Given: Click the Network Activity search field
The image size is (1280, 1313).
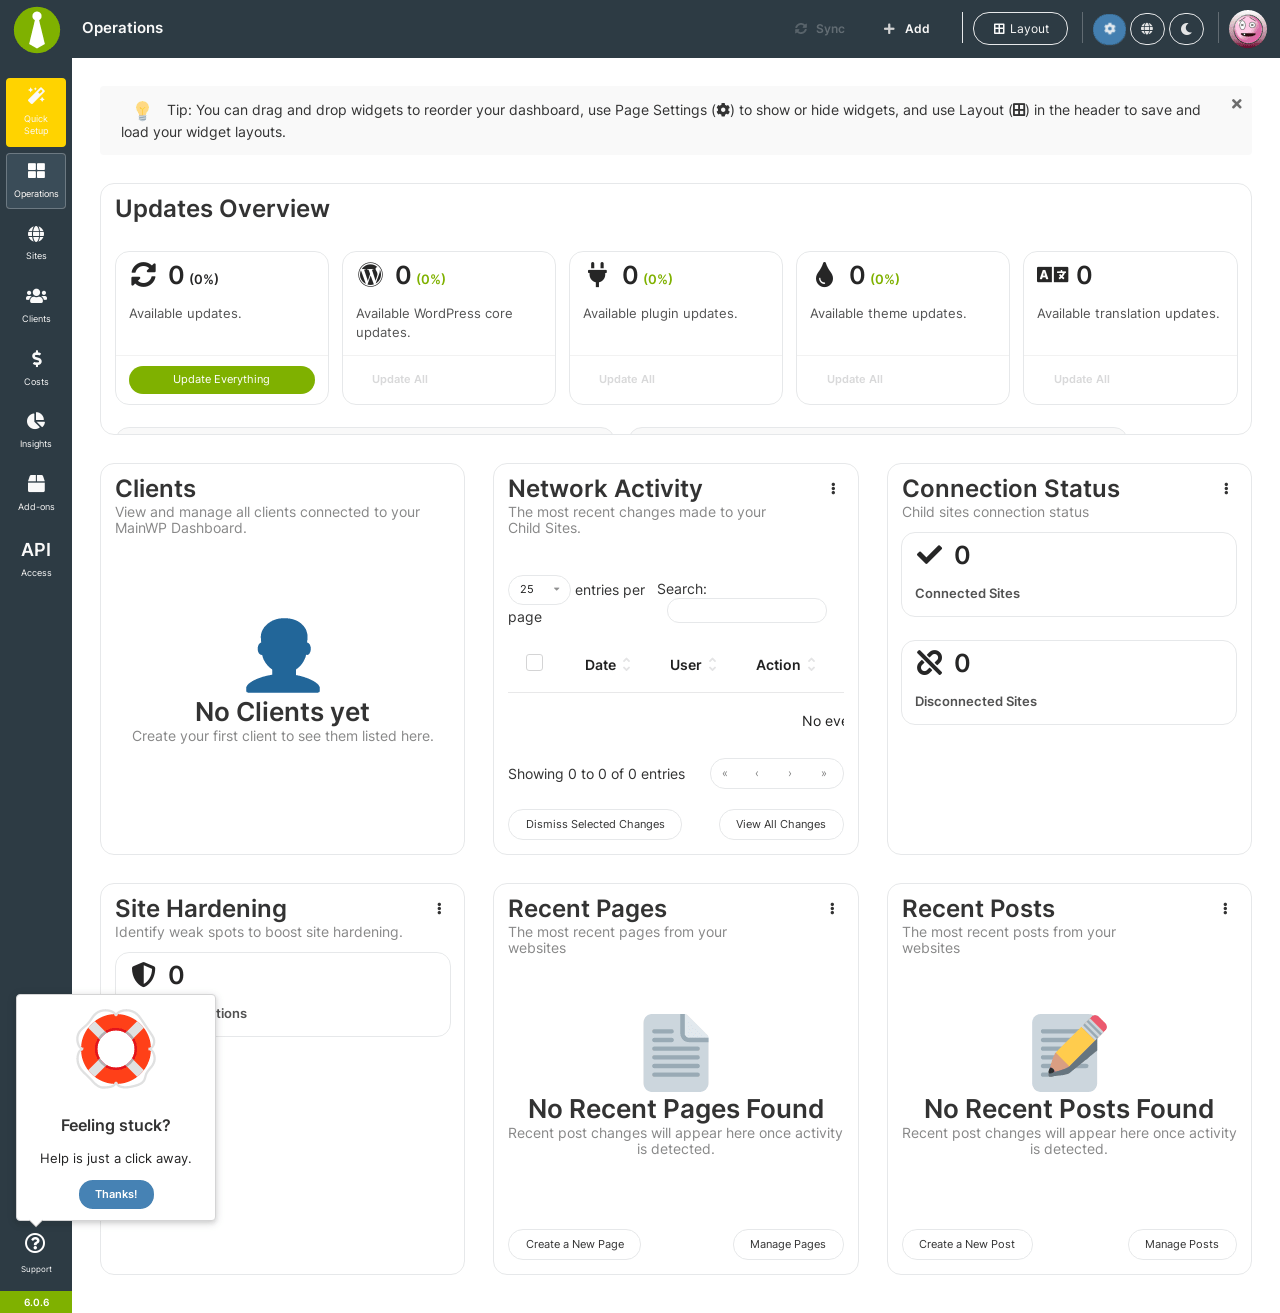Looking at the screenshot, I should coord(747,611).
